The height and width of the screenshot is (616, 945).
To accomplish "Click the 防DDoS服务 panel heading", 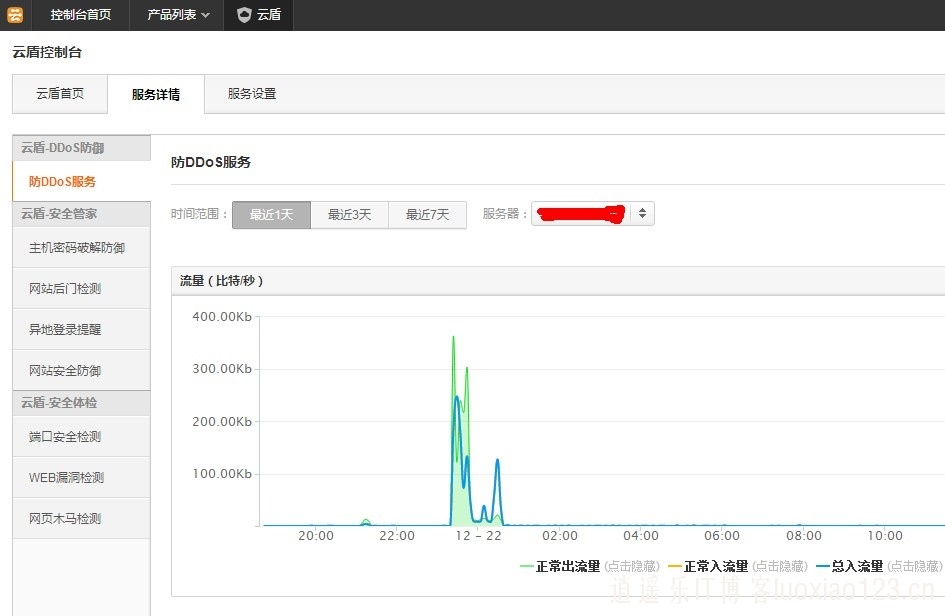I will (211, 162).
